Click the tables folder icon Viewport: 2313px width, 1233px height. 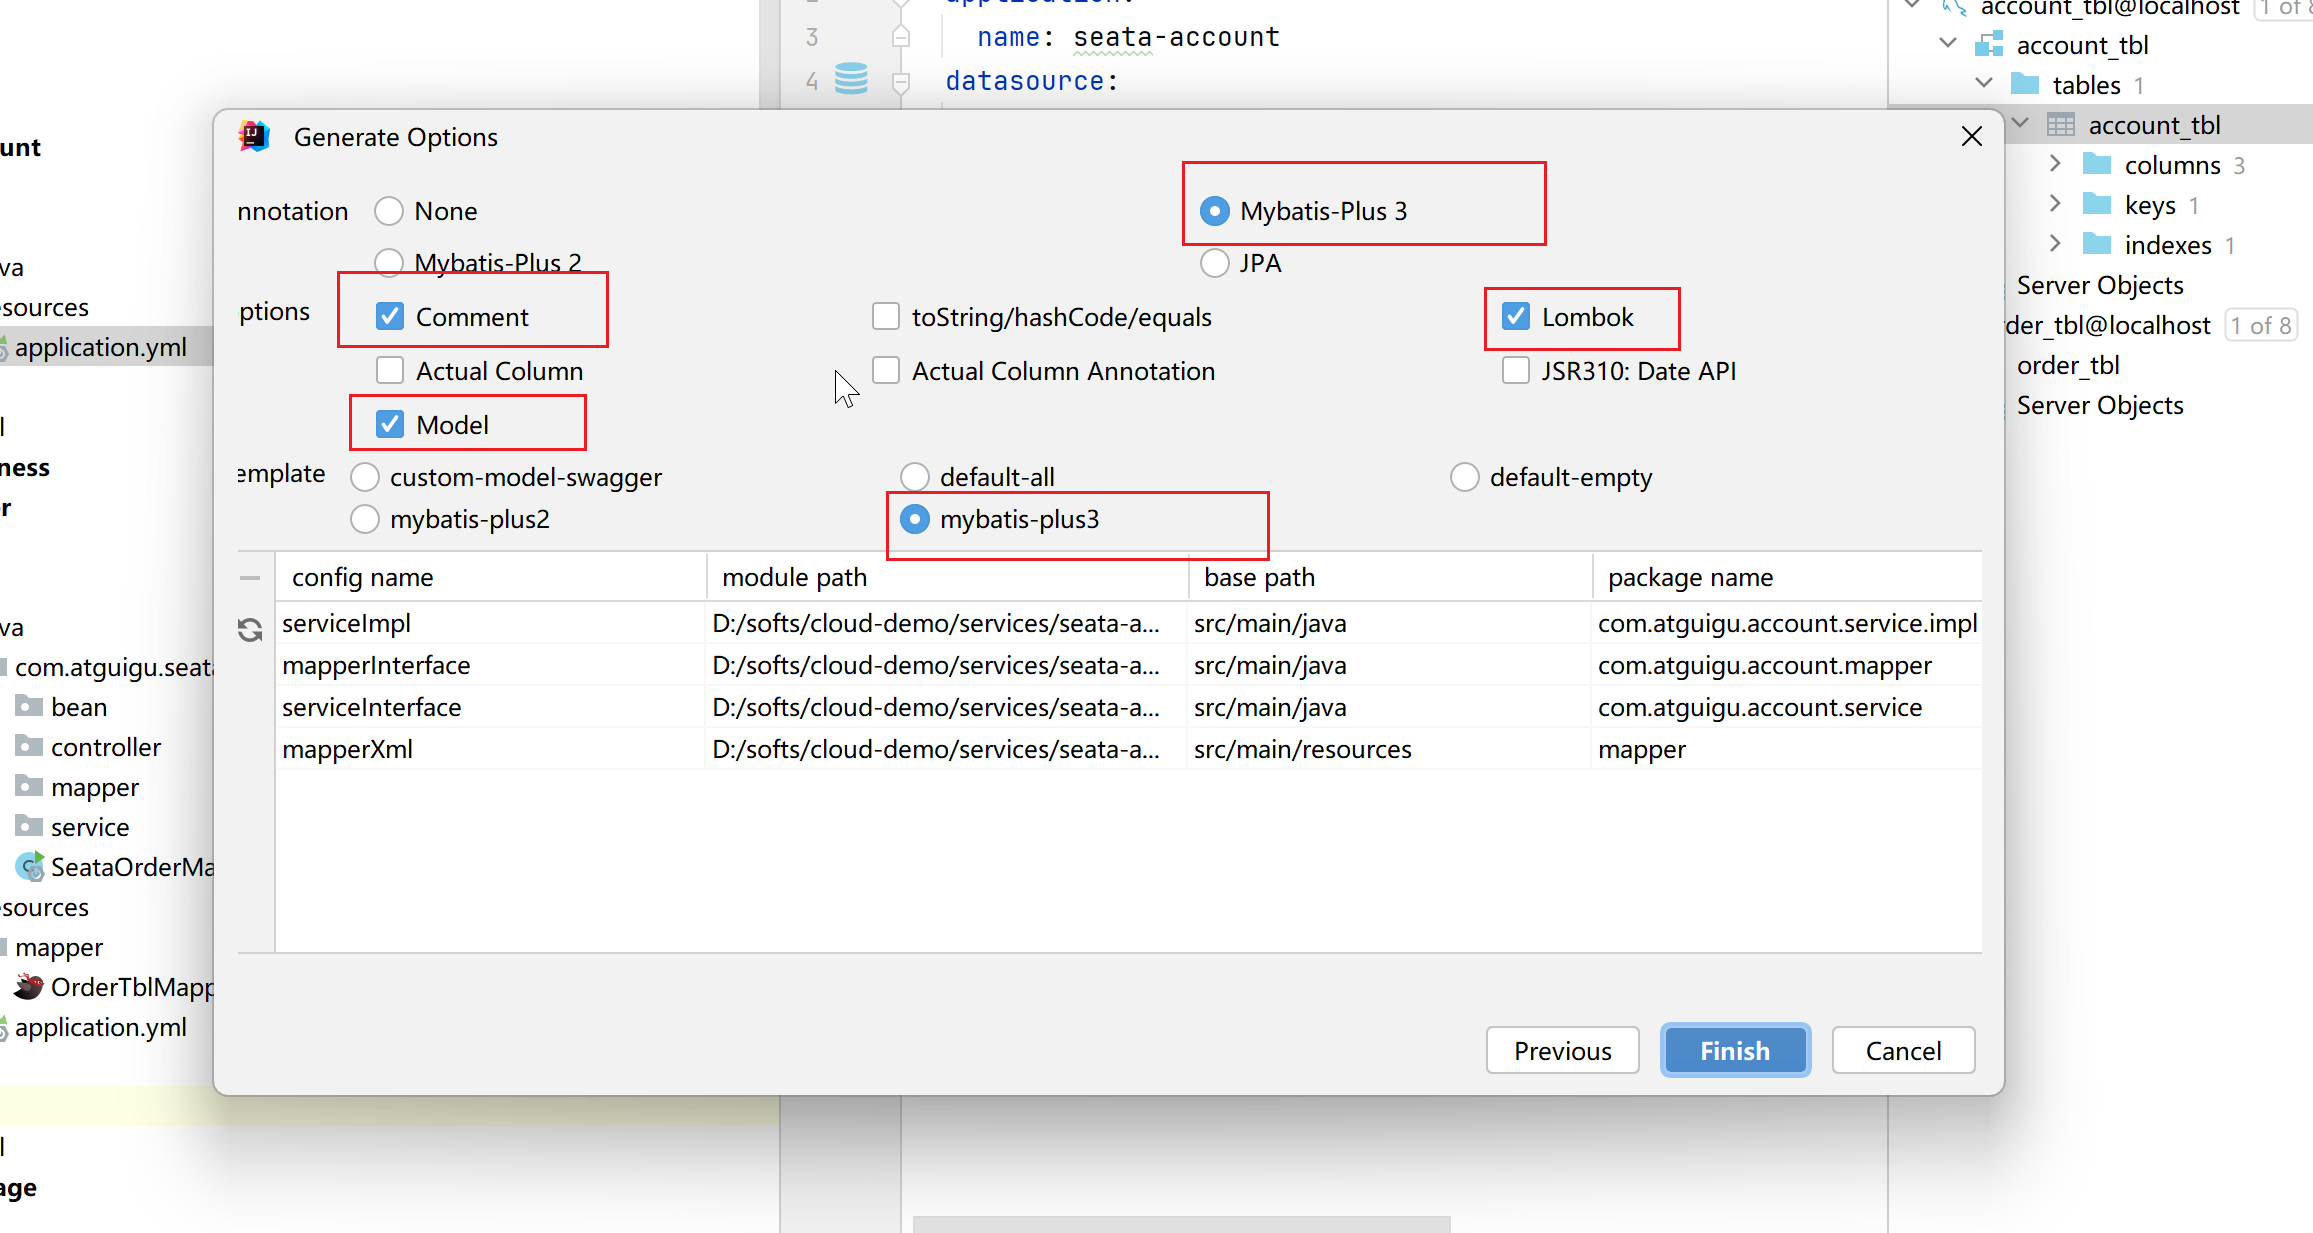click(2025, 84)
